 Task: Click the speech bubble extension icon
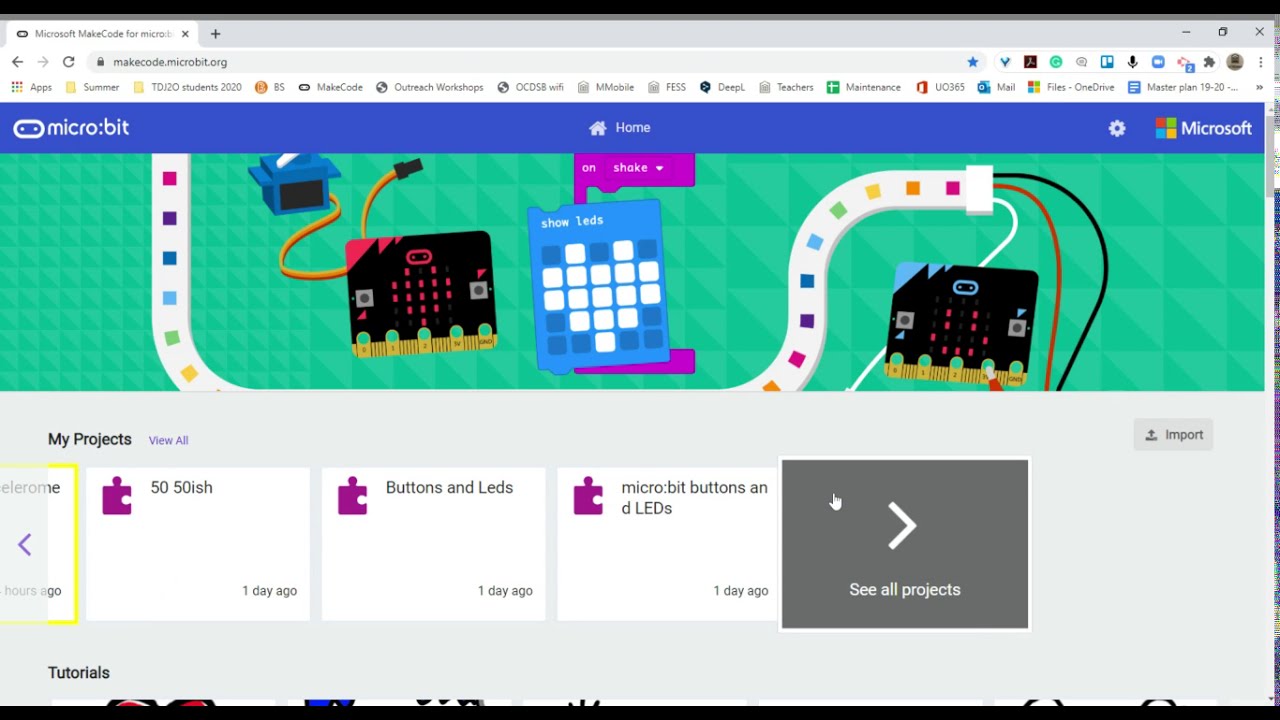coord(1082,62)
